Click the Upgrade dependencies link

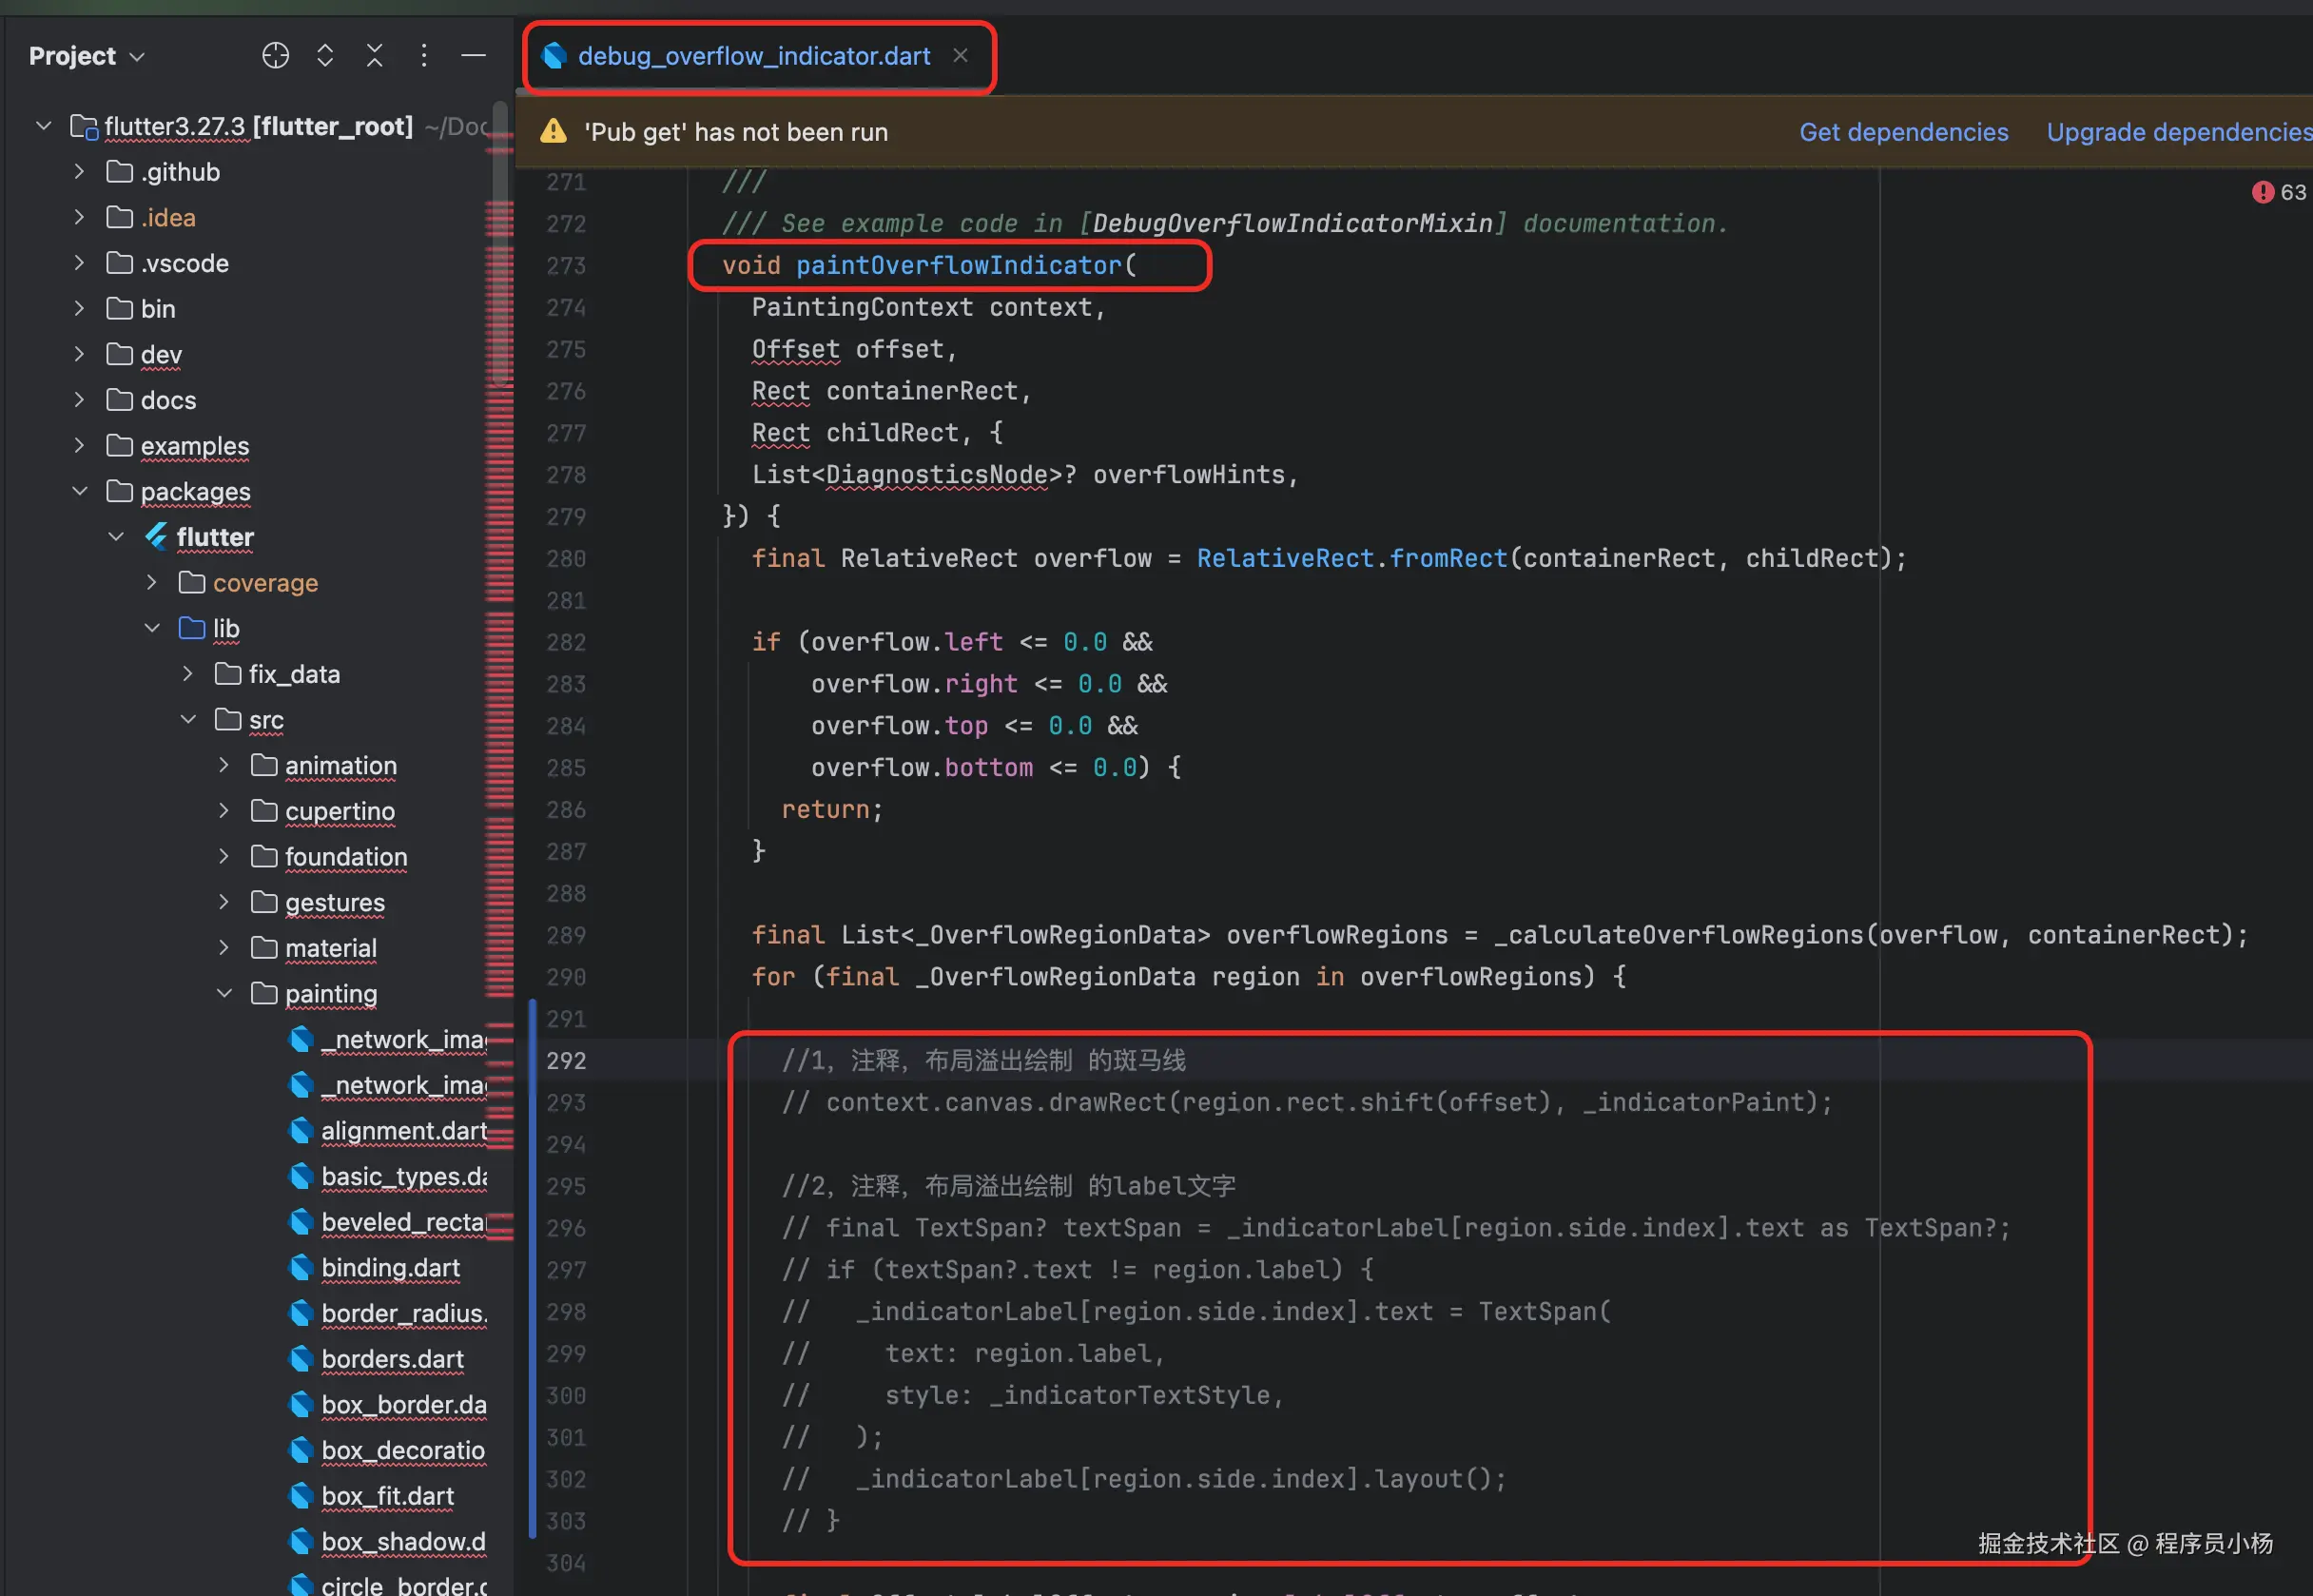click(2178, 131)
